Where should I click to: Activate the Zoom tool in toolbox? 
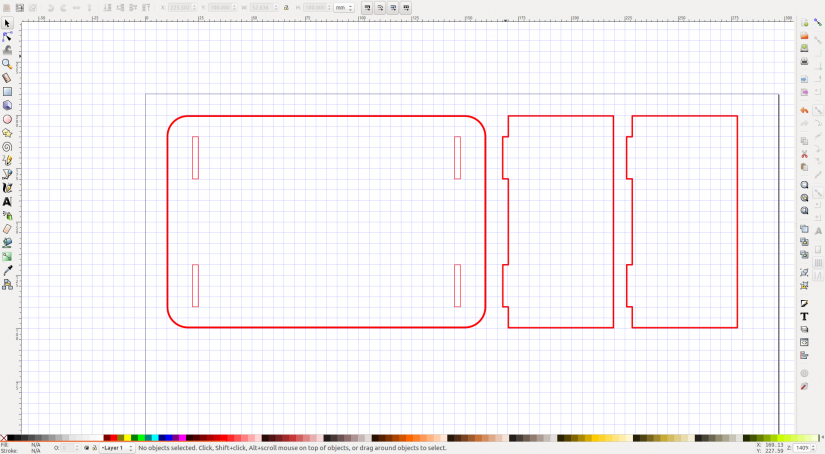pyautogui.click(x=7, y=64)
